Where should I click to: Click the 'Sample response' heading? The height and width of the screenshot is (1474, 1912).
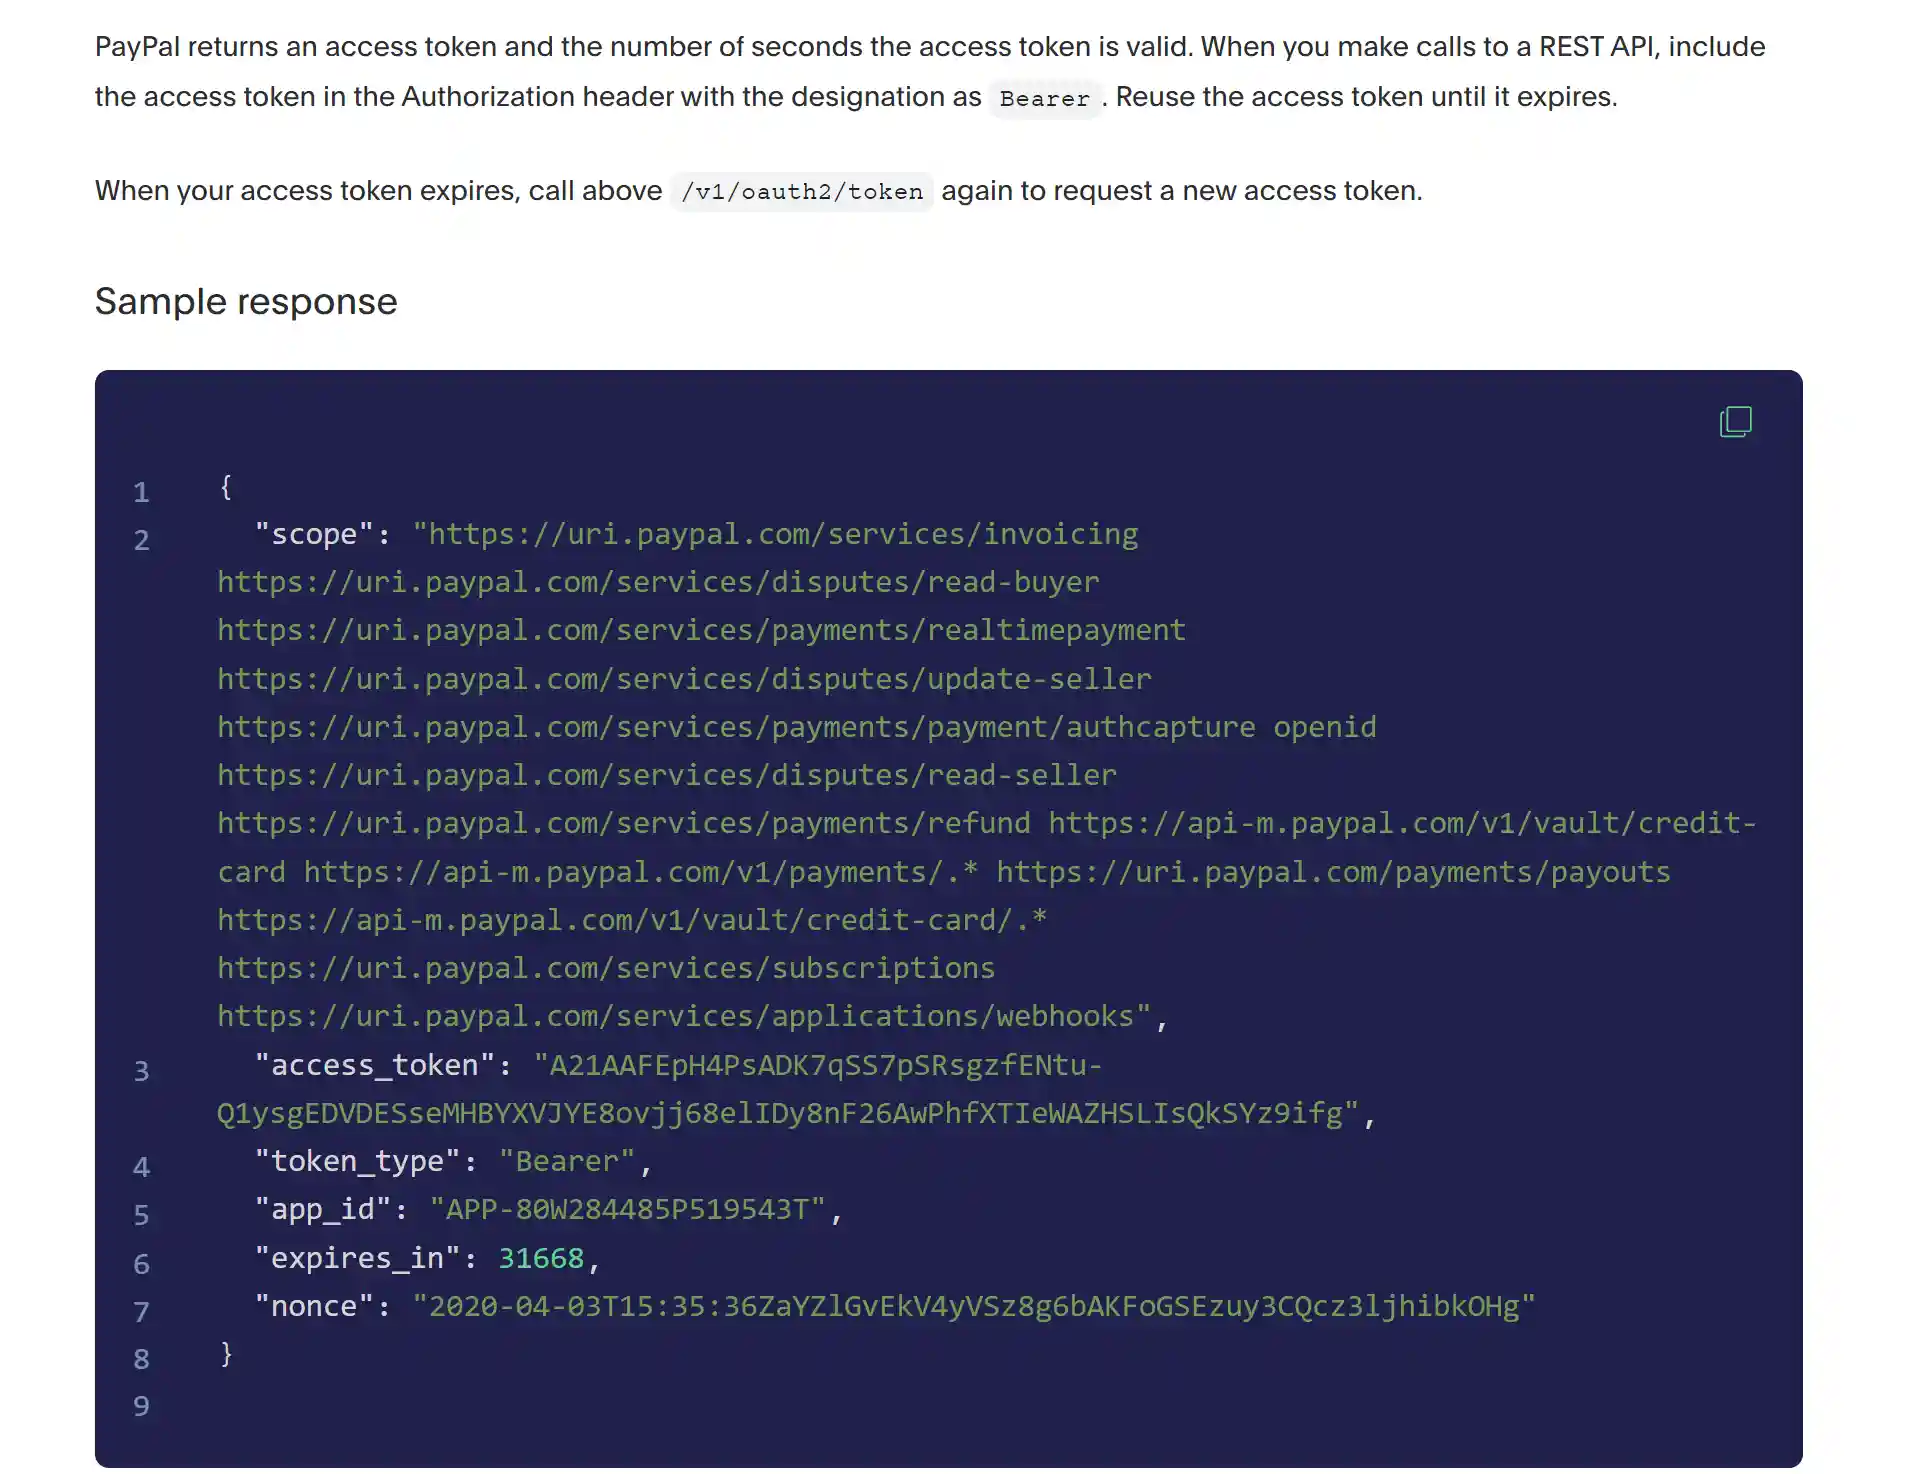tap(246, 302)
